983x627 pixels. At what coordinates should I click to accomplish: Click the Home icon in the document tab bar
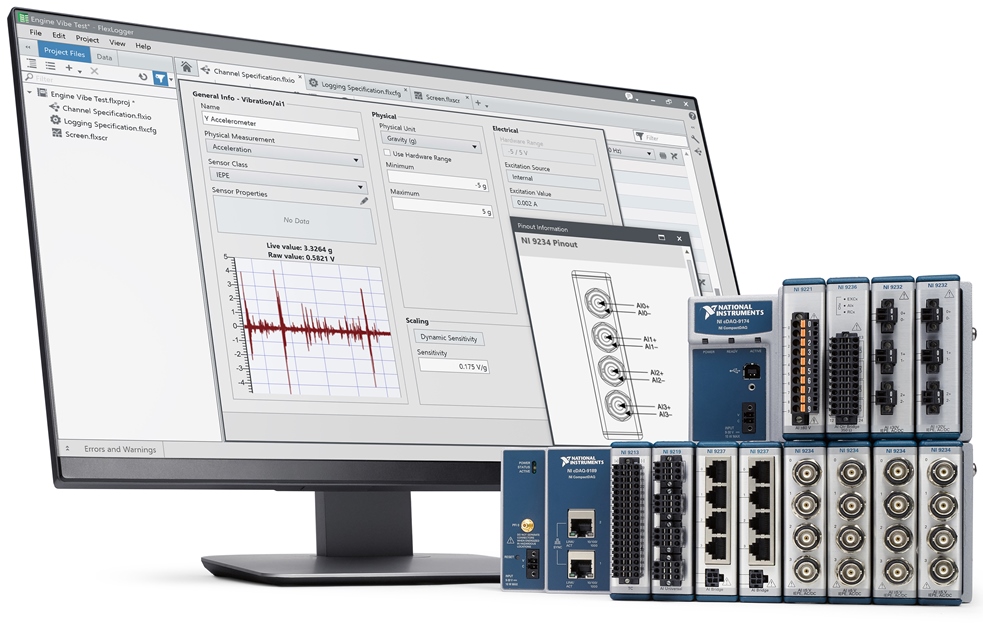click(186, 68)
